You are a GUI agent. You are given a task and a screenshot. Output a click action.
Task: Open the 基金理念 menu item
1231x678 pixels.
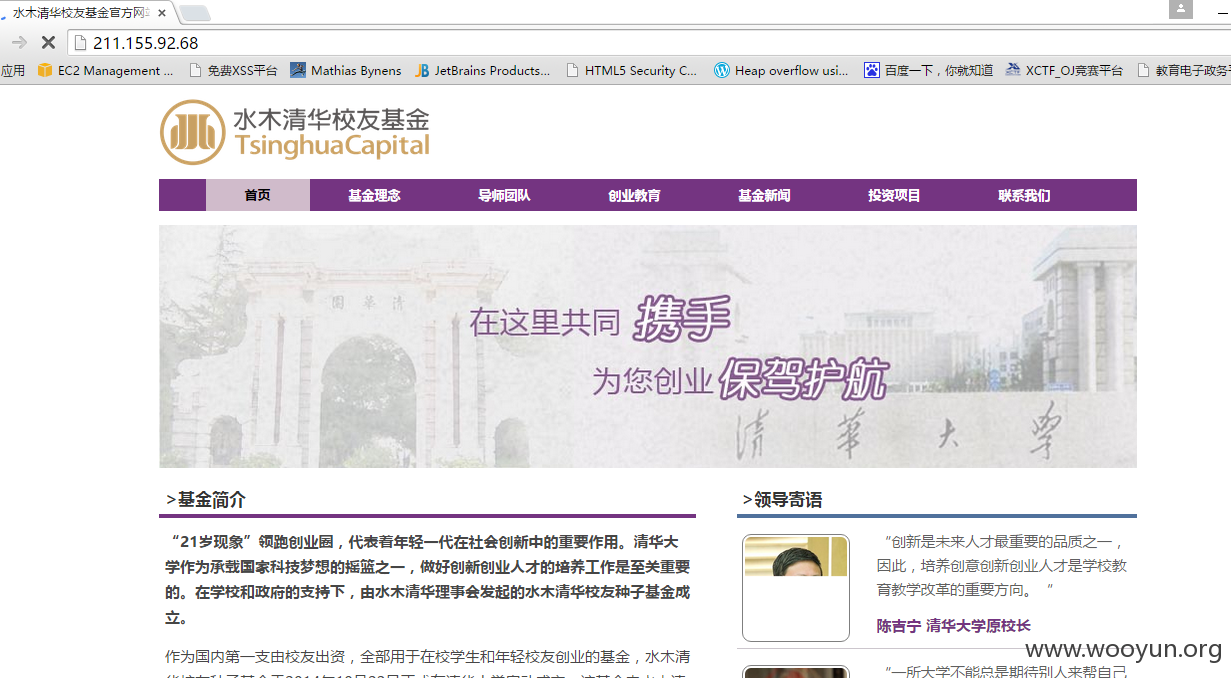(374, 195)
